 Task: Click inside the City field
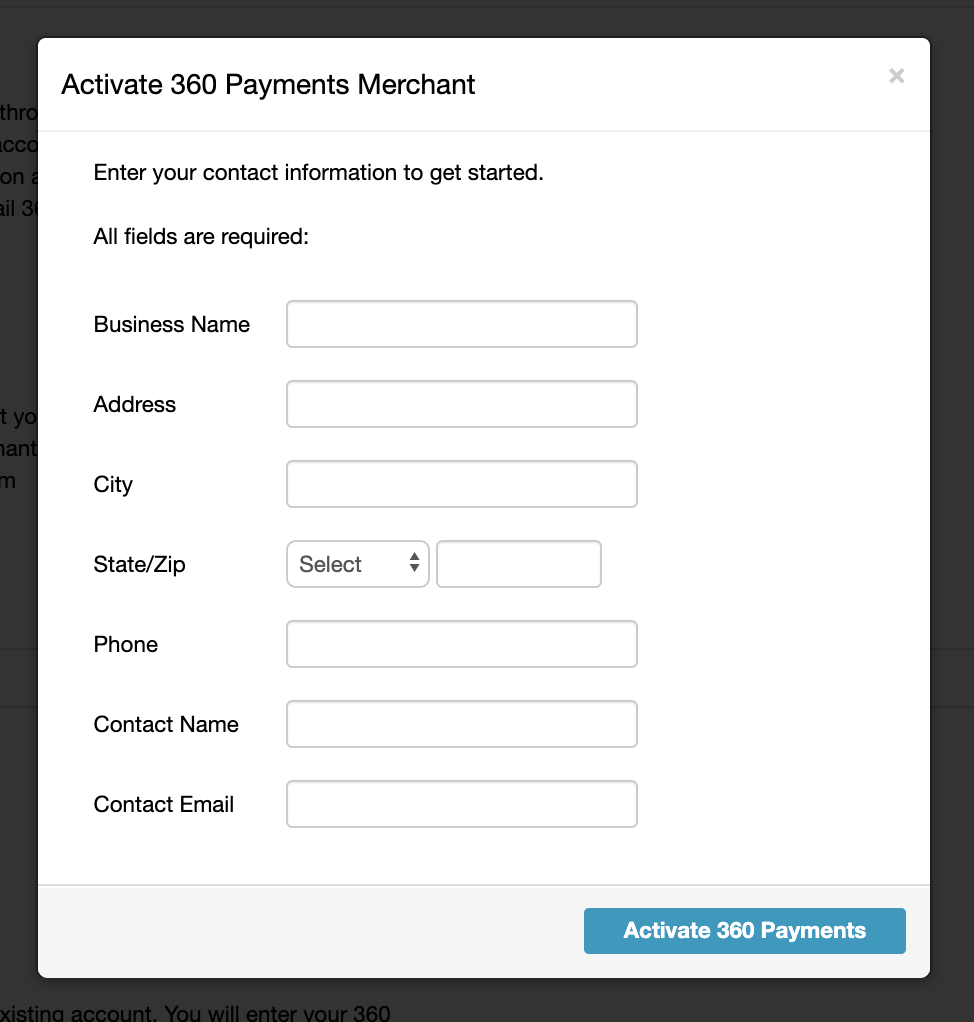tap(461, 484)
